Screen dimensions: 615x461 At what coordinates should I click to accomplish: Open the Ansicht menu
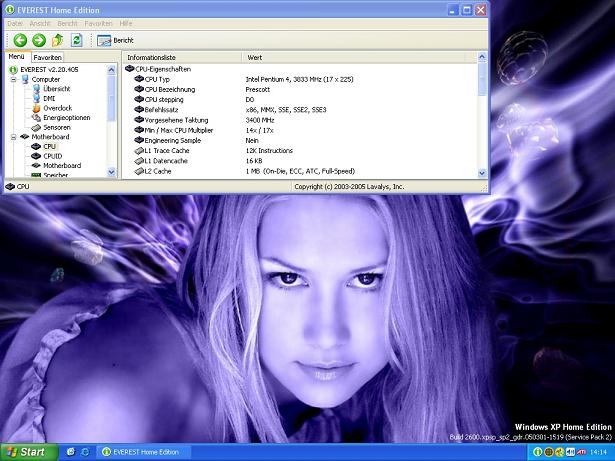click(x=40, y=24)
